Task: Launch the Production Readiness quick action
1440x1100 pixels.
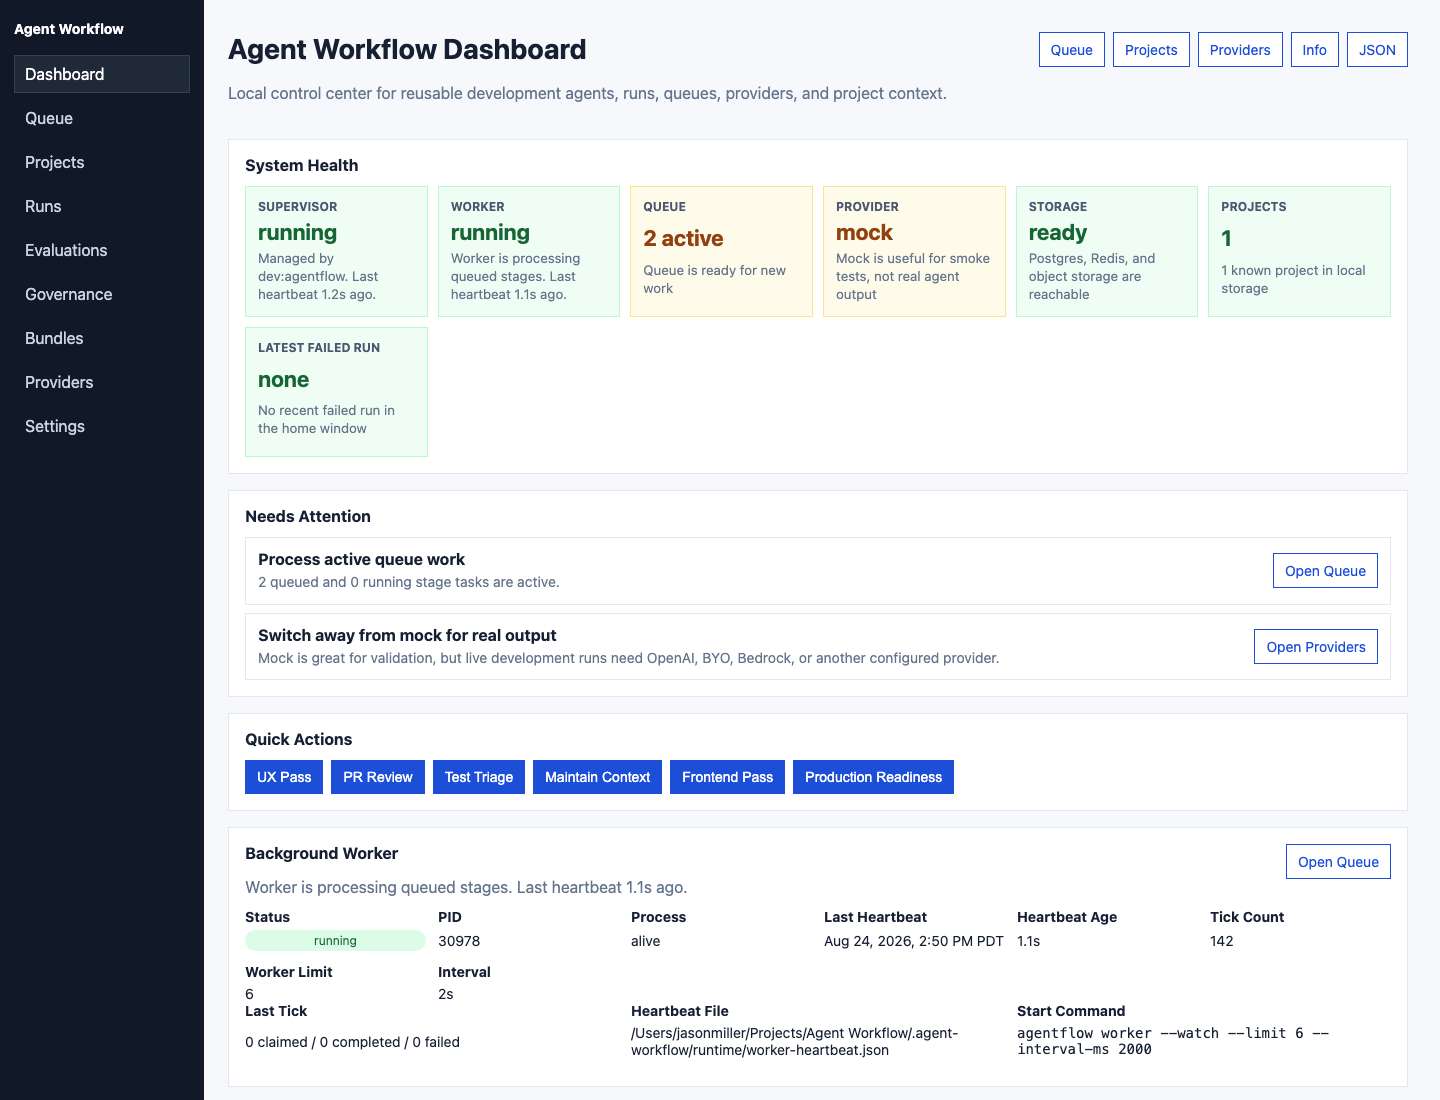Action: [873, 777]
